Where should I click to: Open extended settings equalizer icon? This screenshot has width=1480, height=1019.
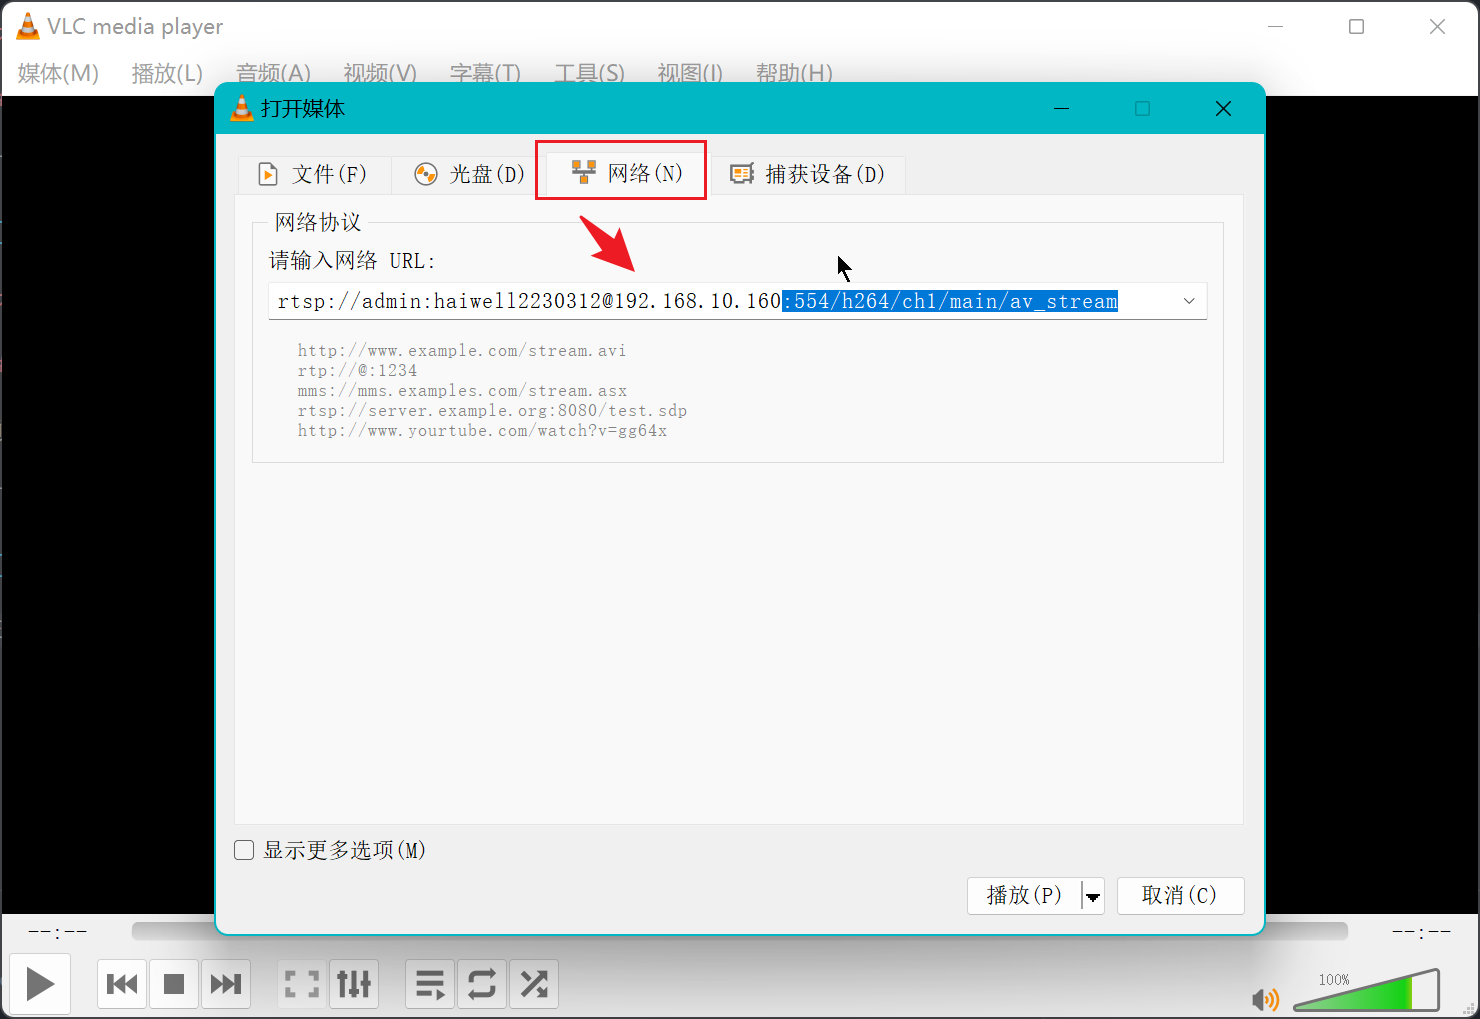354,984
